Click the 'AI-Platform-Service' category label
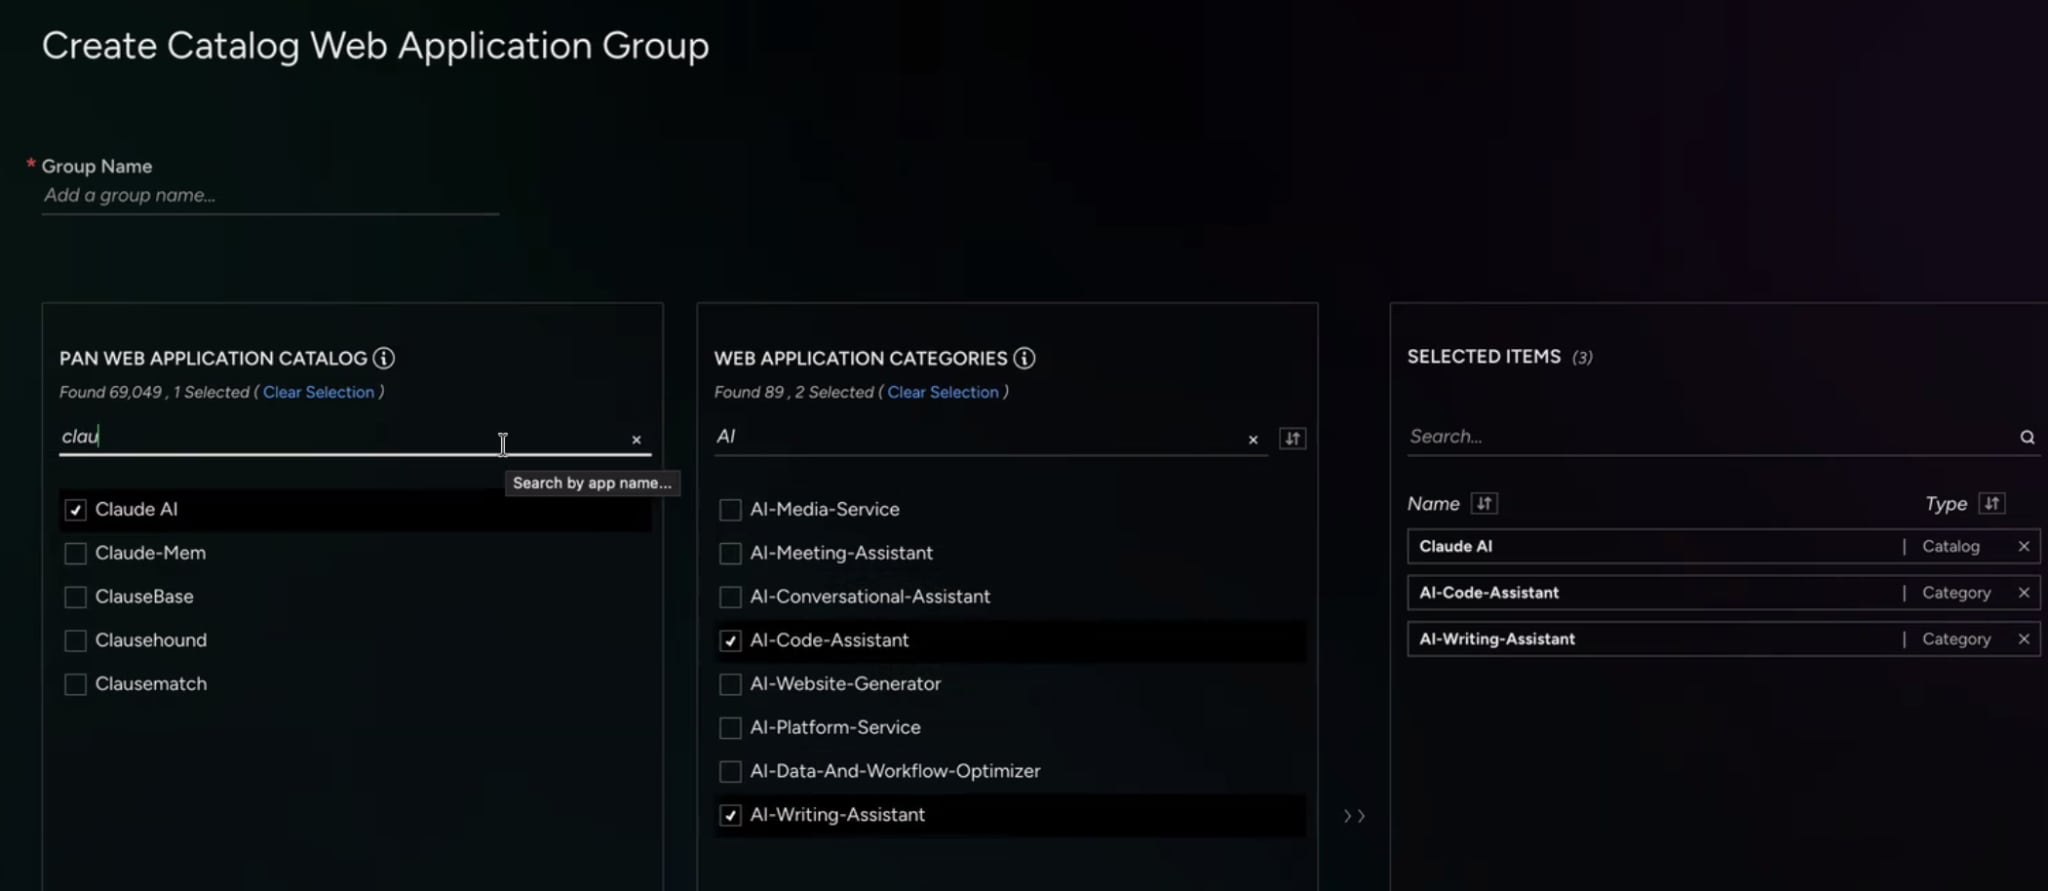The height and width of the screenshot is (891, 2048). tap(835, 728)
